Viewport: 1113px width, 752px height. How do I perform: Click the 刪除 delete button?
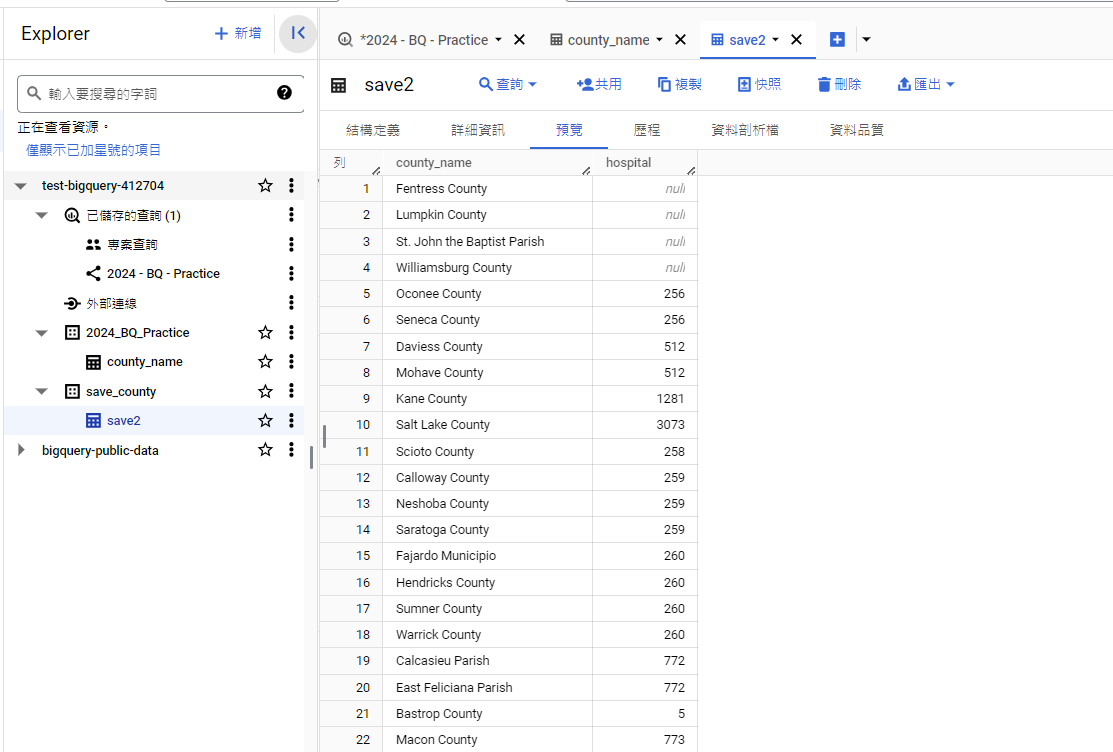(840, 85)
